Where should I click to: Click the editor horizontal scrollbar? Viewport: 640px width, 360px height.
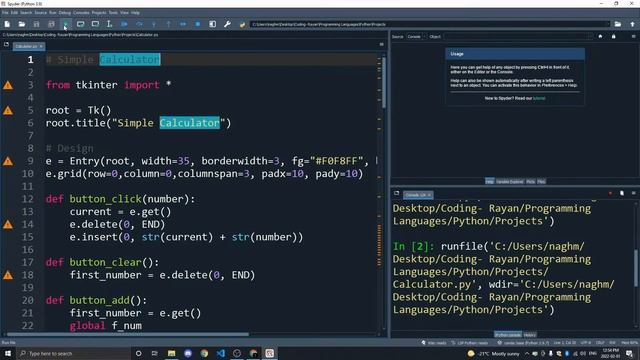[128, 334]
